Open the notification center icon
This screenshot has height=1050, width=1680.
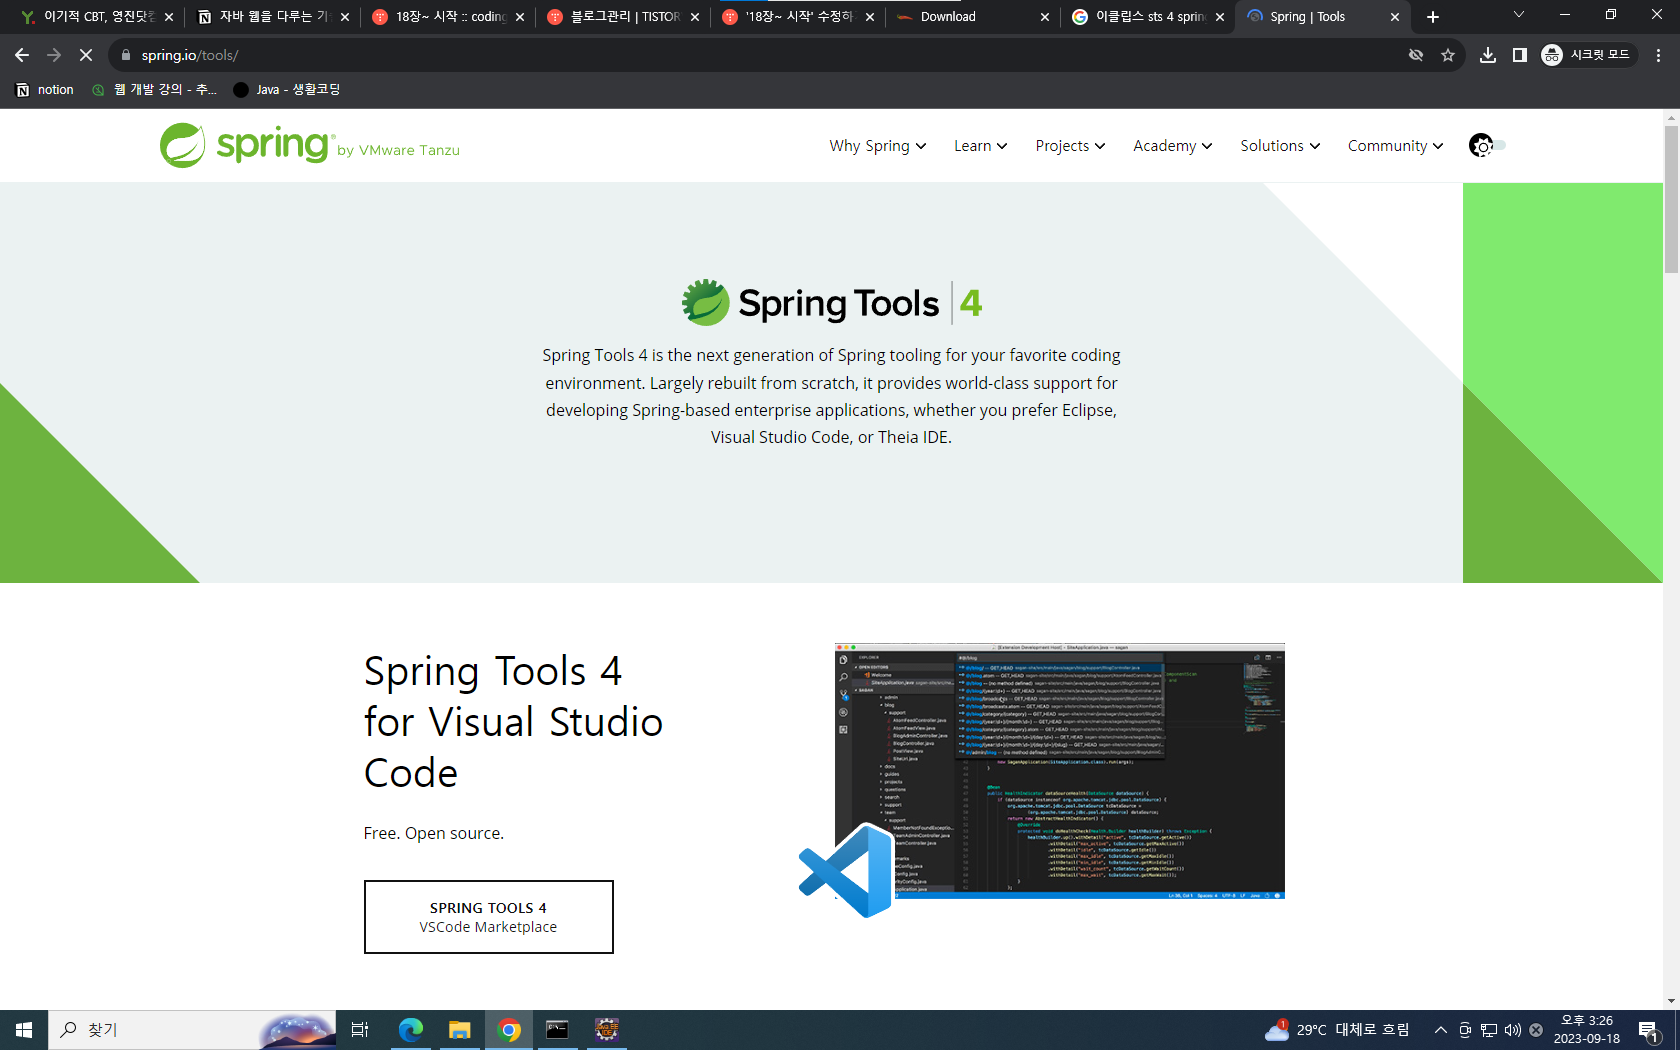pyautogui.click(x=1650, y=1030)
